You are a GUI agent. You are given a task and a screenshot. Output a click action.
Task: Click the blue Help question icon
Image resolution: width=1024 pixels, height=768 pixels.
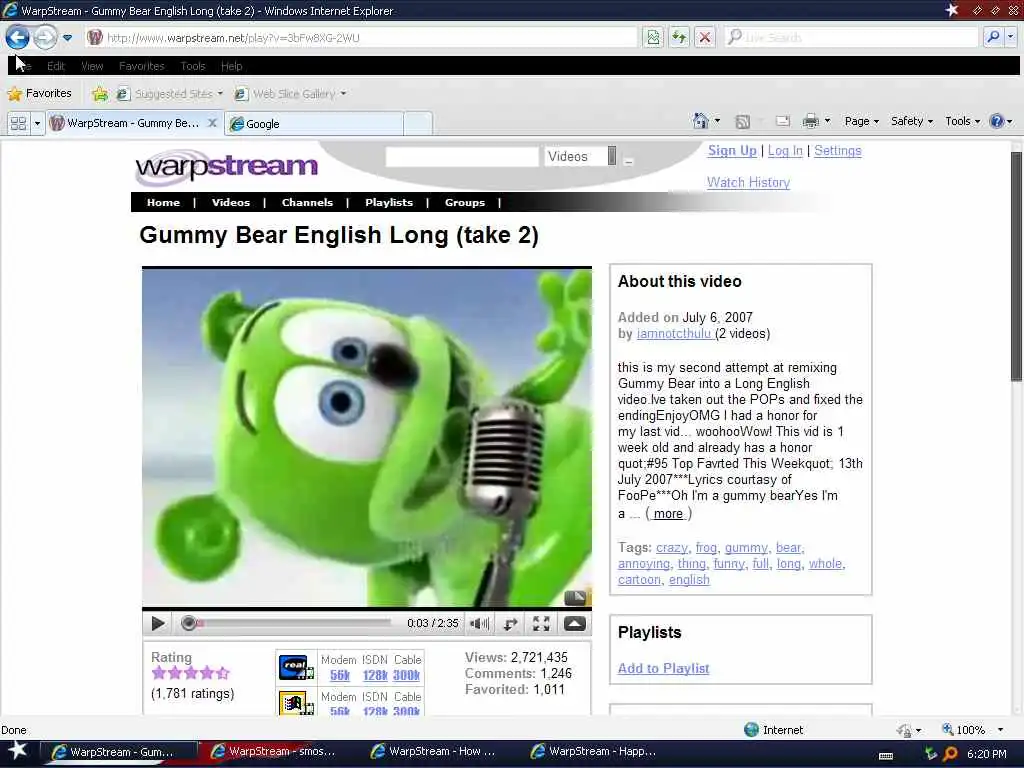997,121
